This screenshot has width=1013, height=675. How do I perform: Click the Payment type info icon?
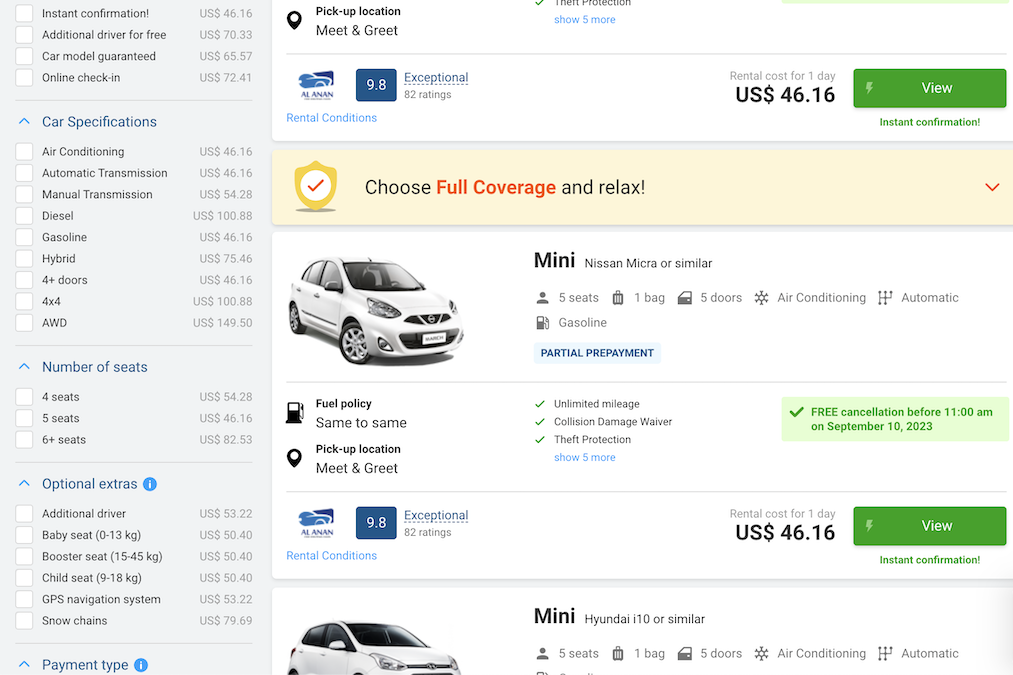(x=141, y=665)
